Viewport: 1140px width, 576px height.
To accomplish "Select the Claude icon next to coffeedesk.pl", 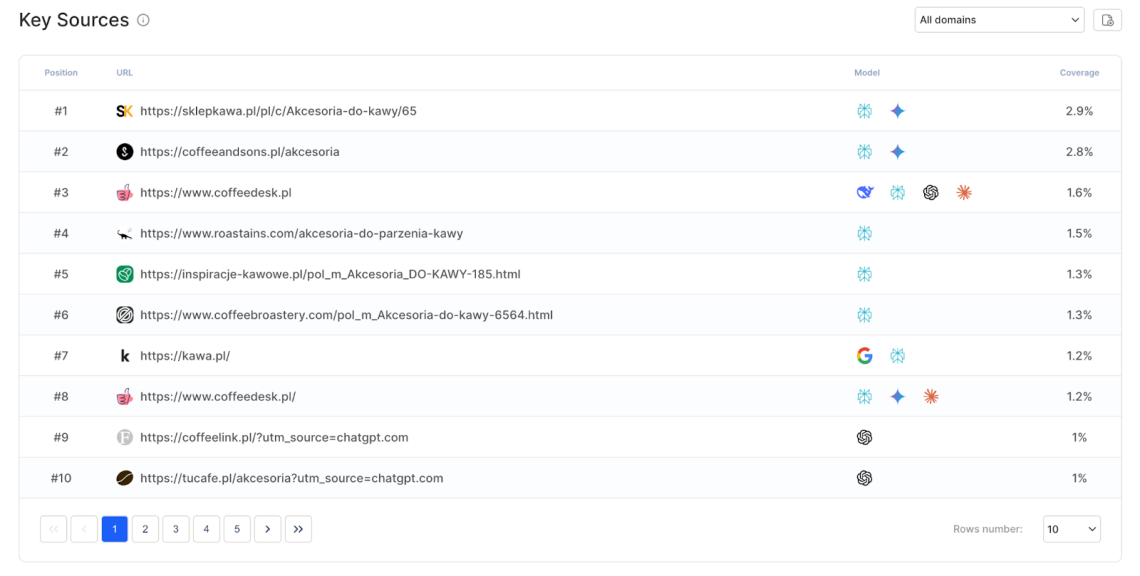I will click(964, 192).
